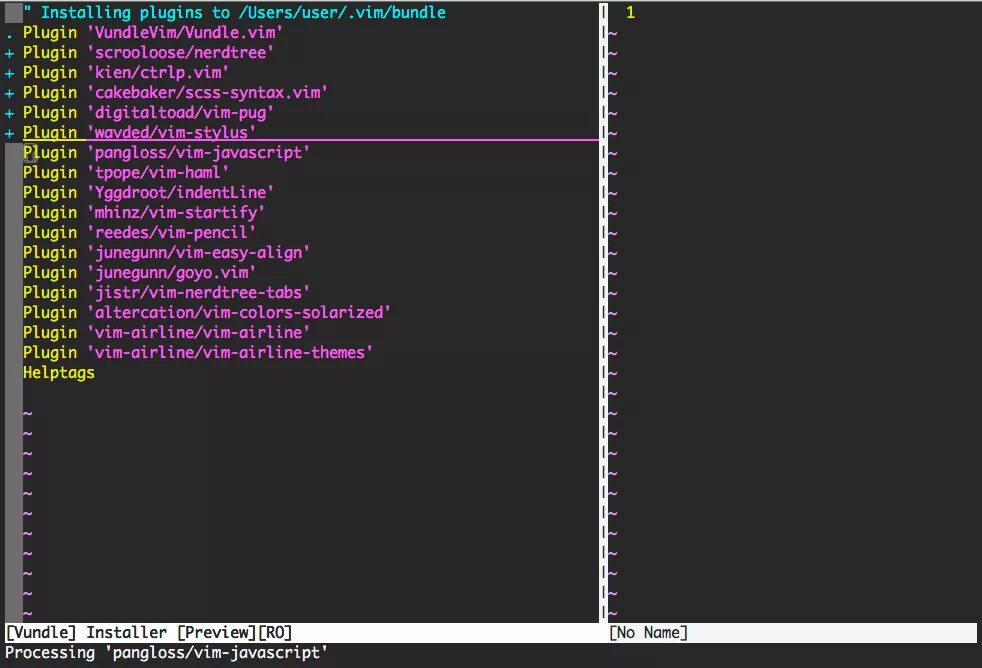Click line number 1 in the right split
Image resolution: width=982 pixels, height=668 pixels.
click(630, 13)
